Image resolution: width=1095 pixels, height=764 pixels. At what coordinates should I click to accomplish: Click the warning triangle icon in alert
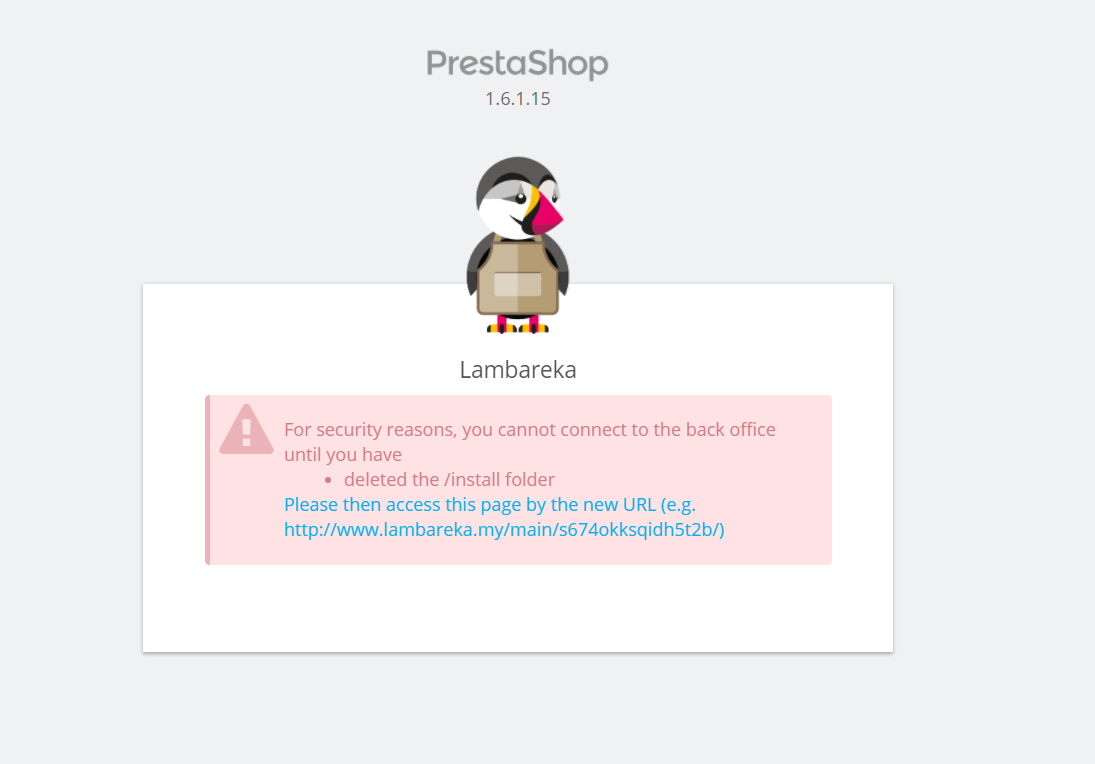pyautogui.click(x=247, y=429)
